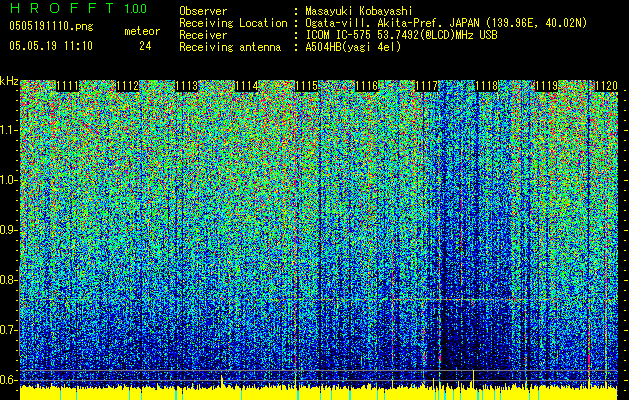Image resolution: width=629 pixels, height=400 pixels.
Task: Click the Receiving antenna label
Action: [x=230, y=47]
